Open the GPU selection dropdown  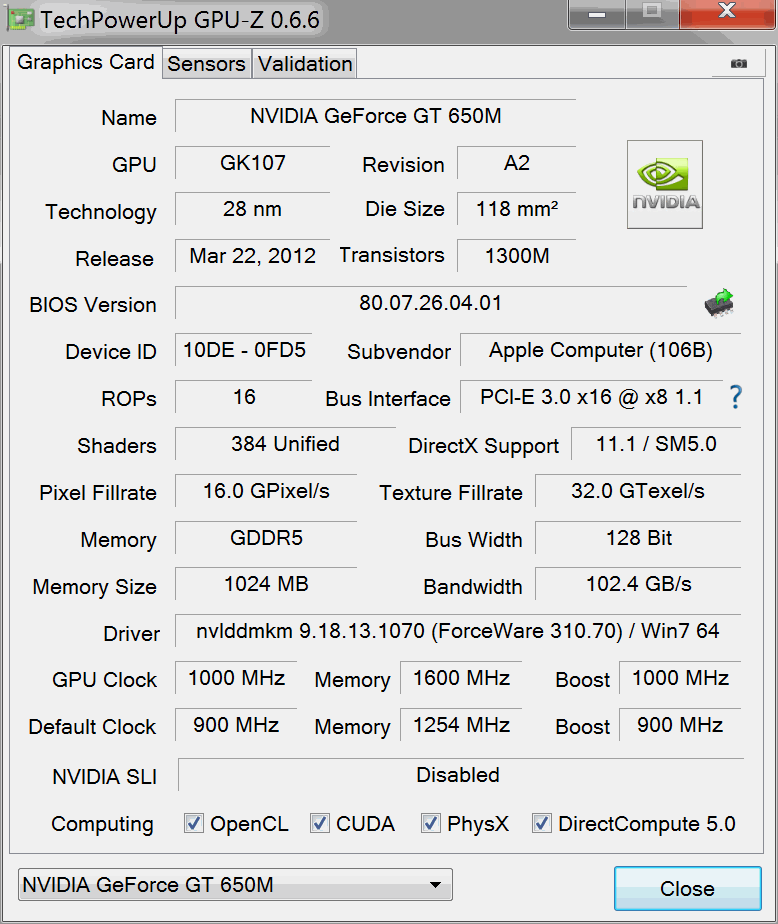pyautogui.click(x=235, y=885)
